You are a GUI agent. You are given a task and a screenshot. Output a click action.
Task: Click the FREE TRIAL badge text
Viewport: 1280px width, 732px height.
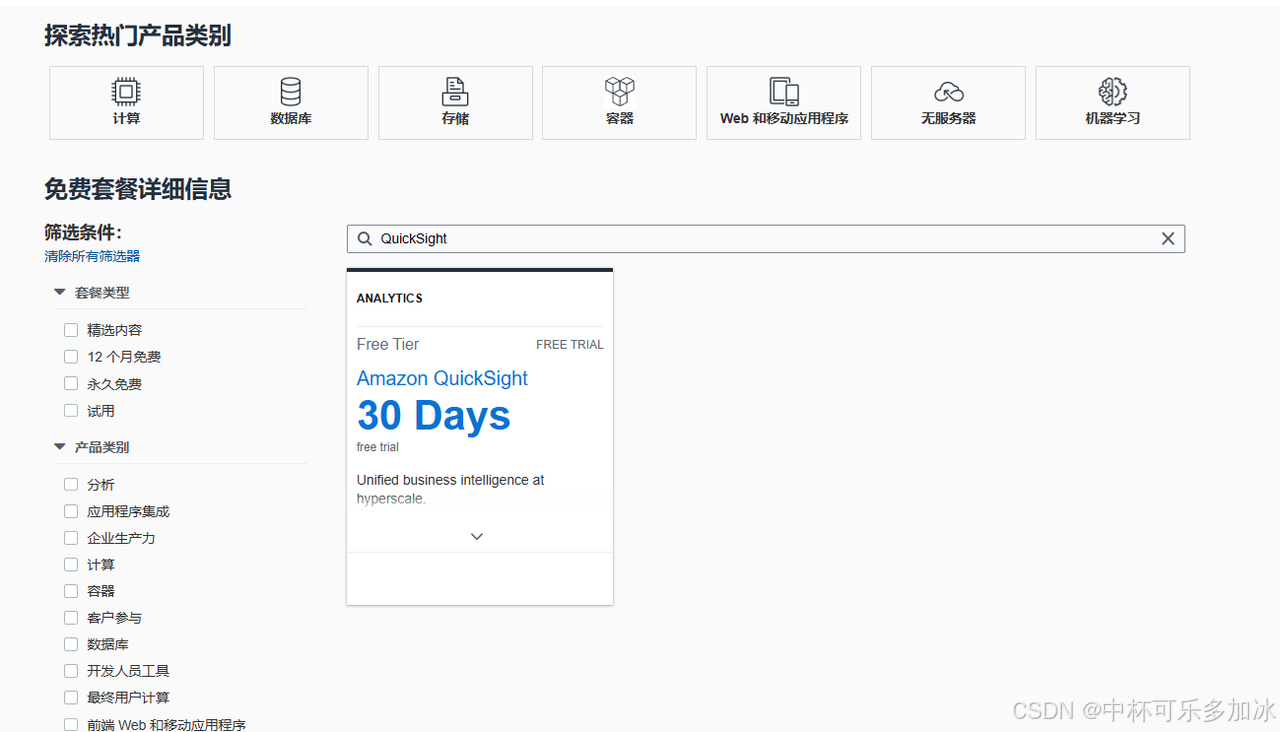(570, 345)
